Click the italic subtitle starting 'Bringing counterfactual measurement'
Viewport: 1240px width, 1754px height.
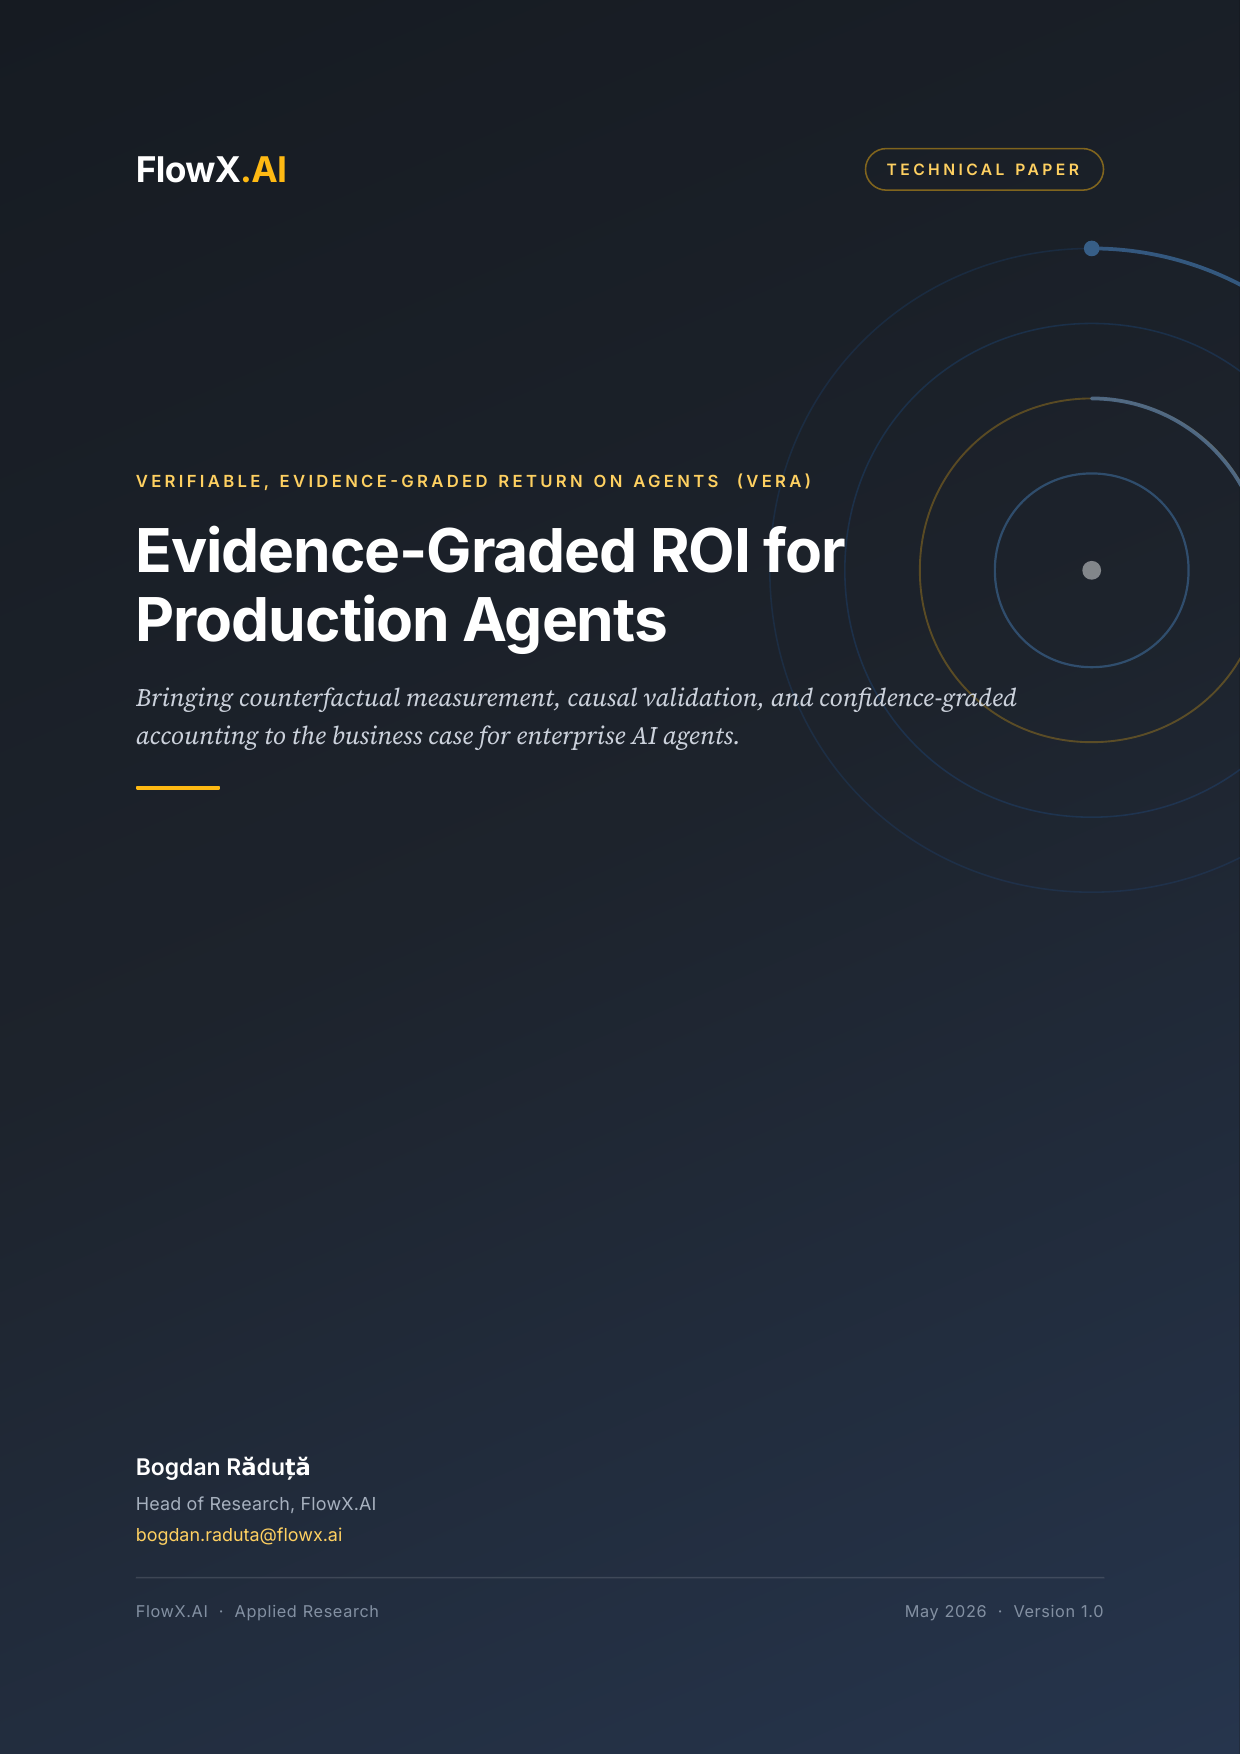576,716
